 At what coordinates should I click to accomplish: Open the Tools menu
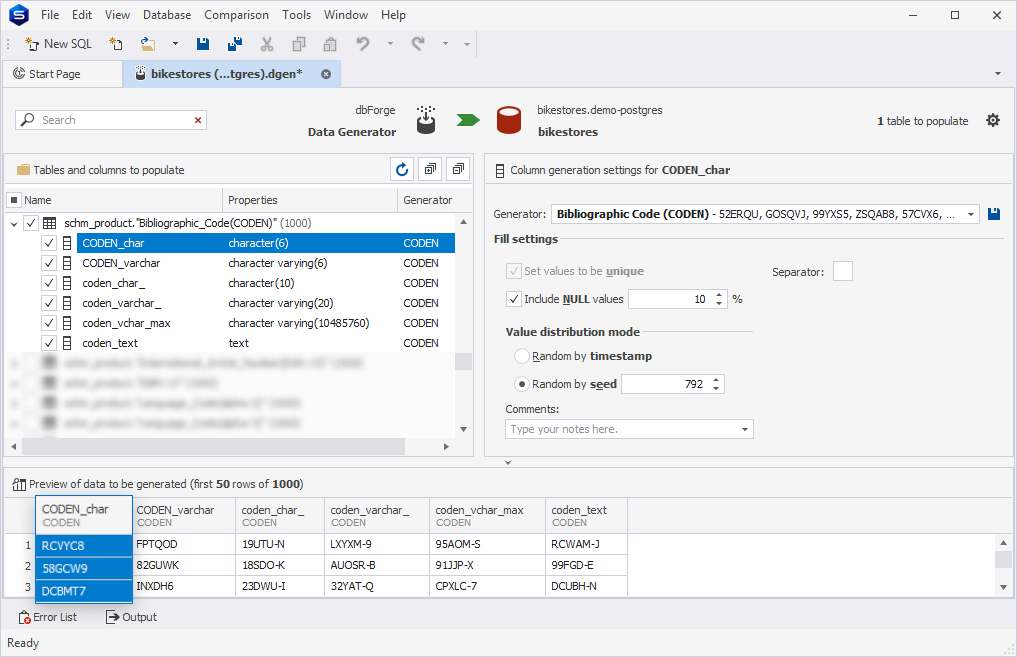tap(296, 15)
